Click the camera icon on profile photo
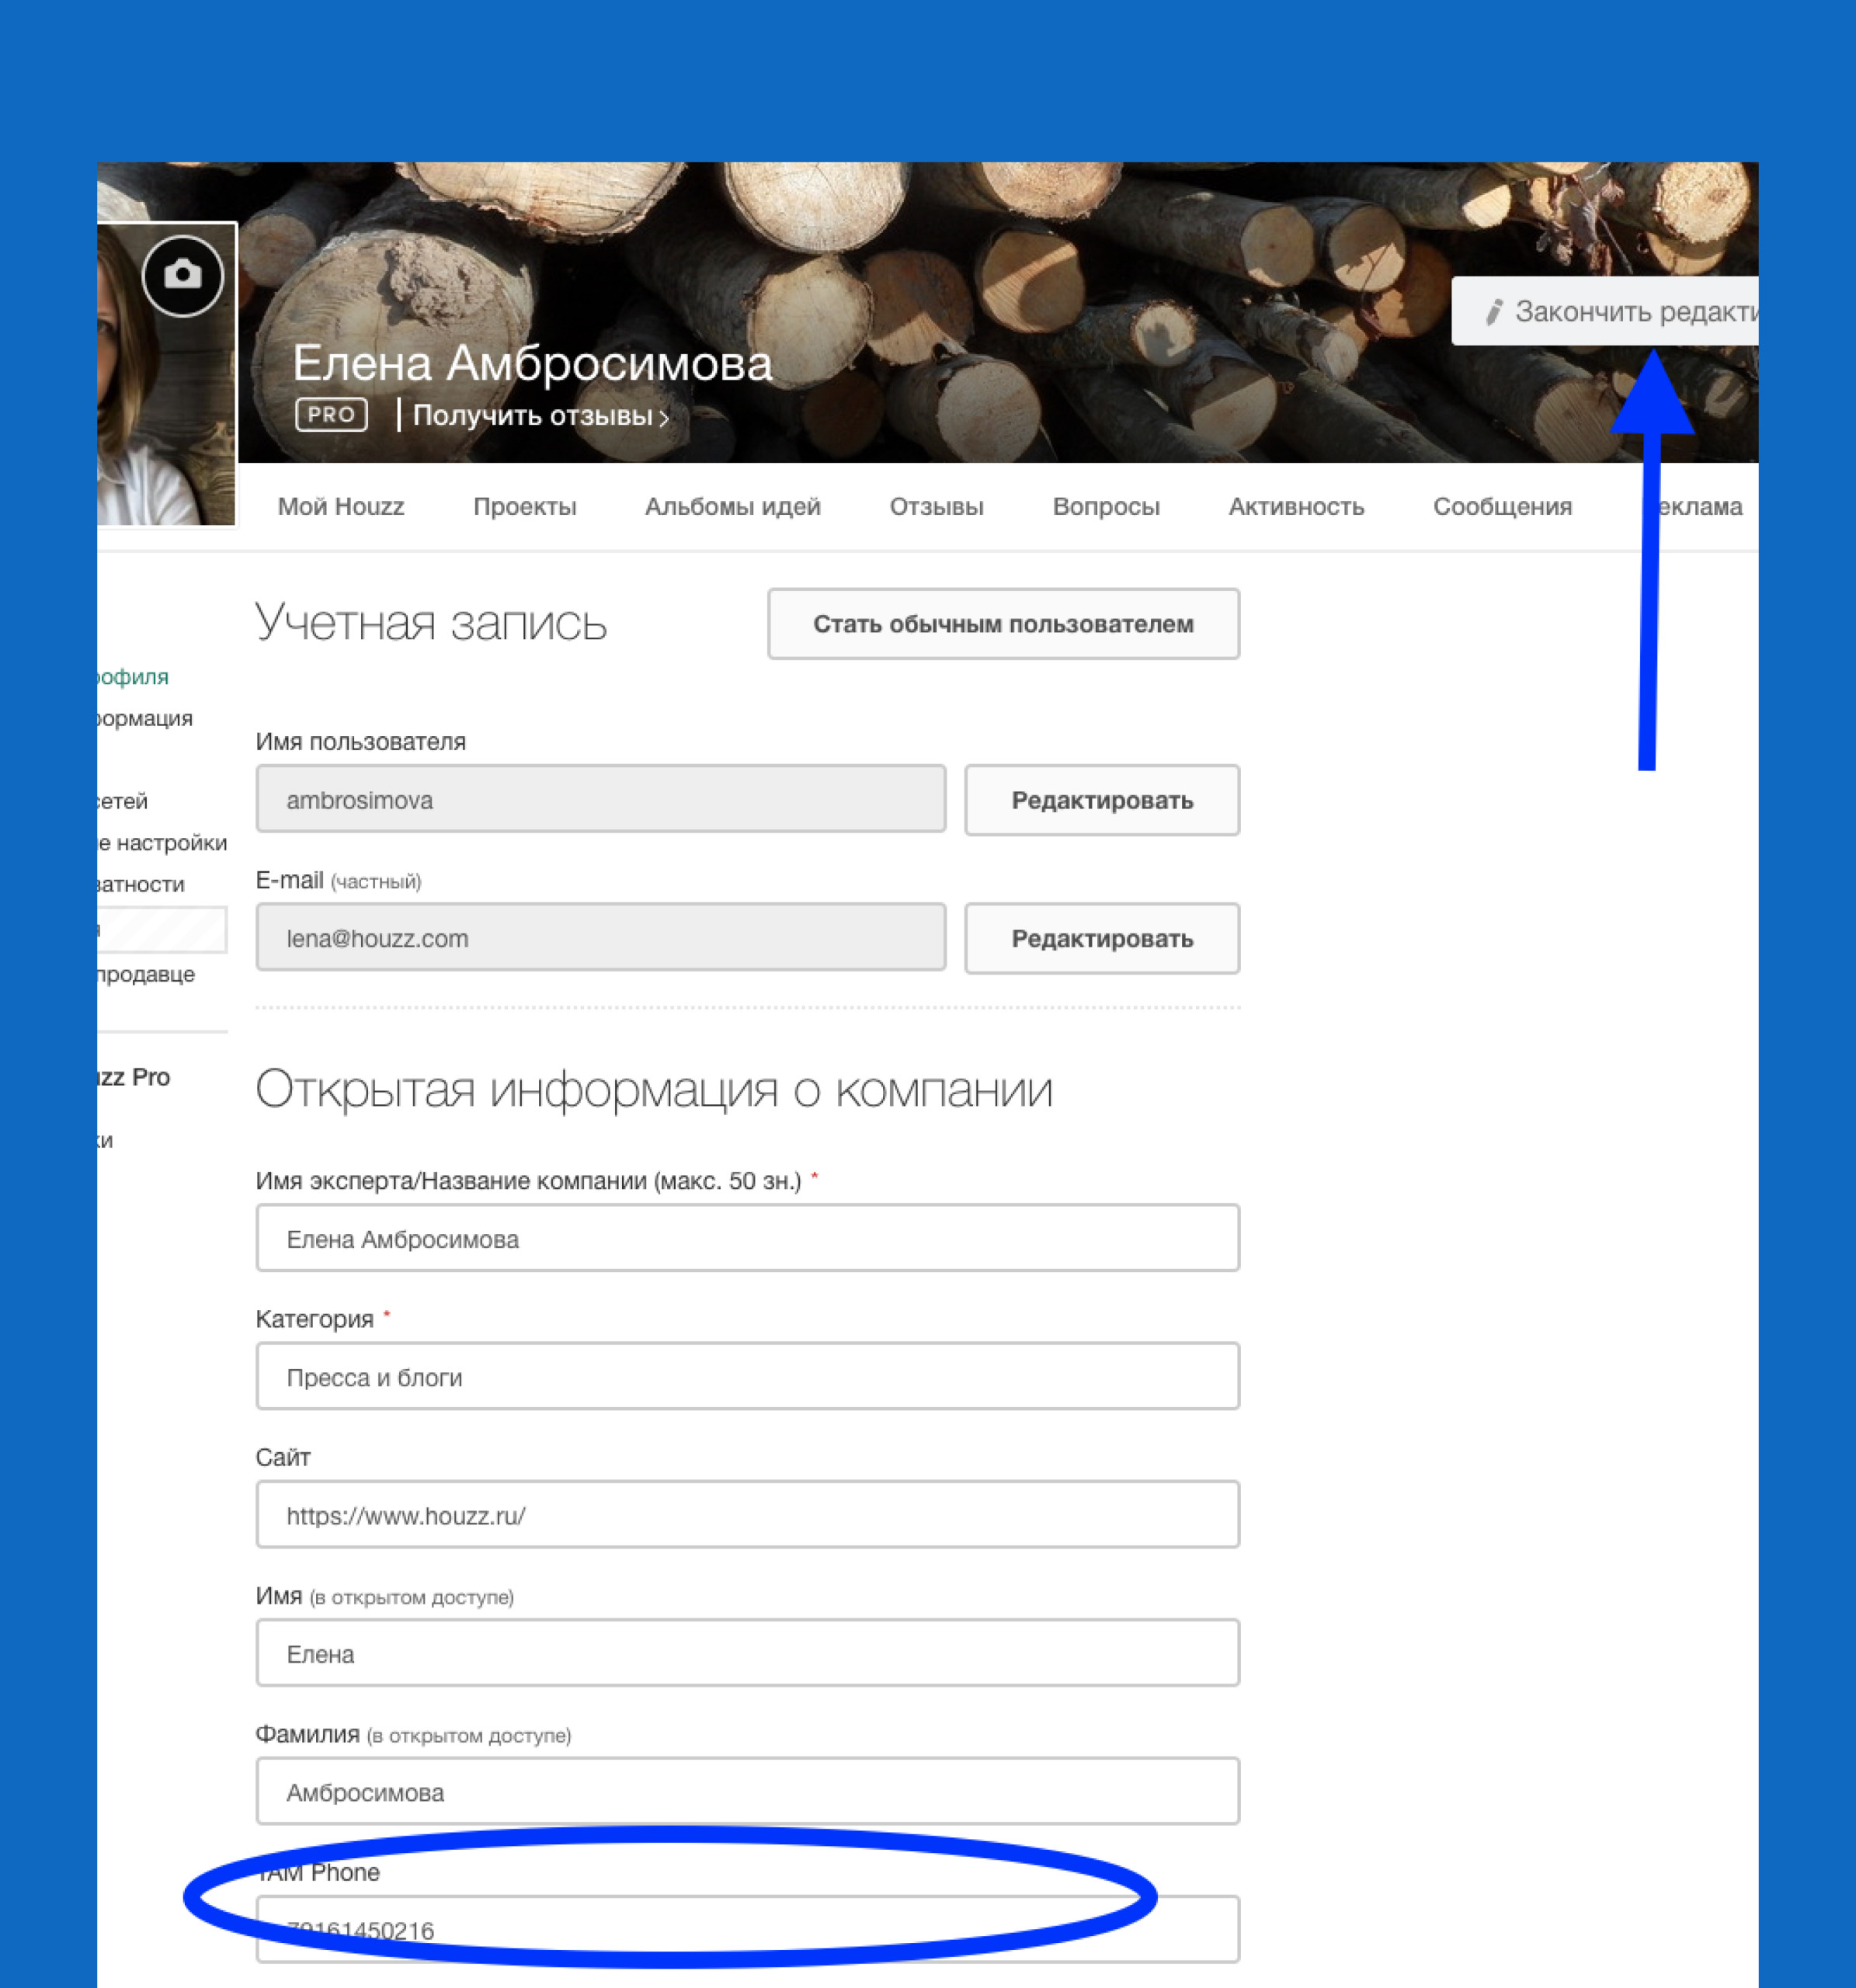This screenshot has height=1988, width=1856. 182,275
